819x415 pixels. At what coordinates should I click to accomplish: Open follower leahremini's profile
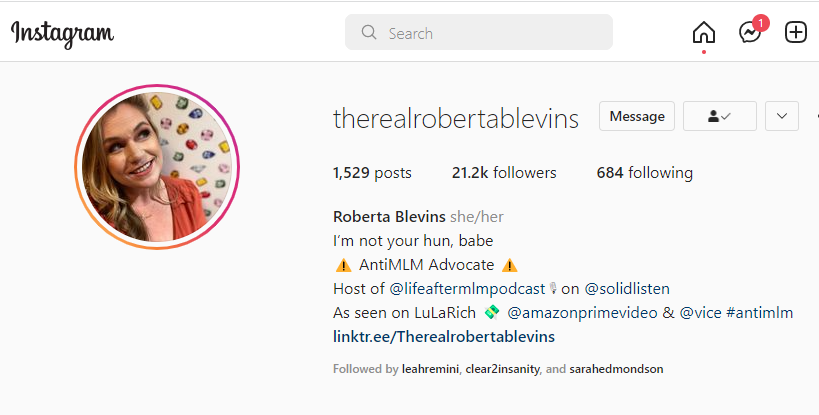pos(430,369)
